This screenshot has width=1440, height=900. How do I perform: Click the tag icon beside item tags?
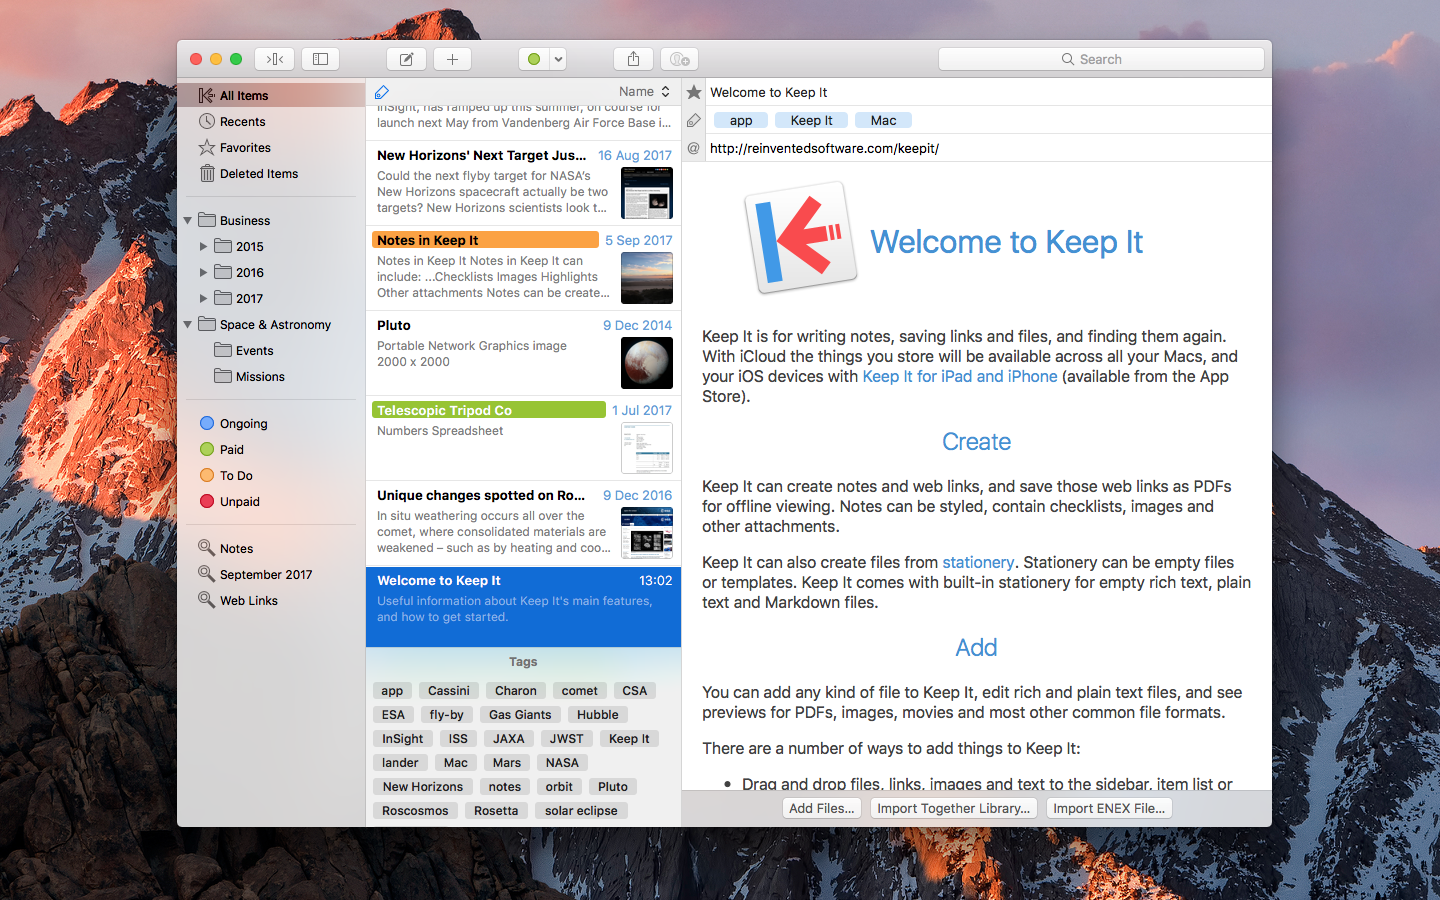click(694, 120)
